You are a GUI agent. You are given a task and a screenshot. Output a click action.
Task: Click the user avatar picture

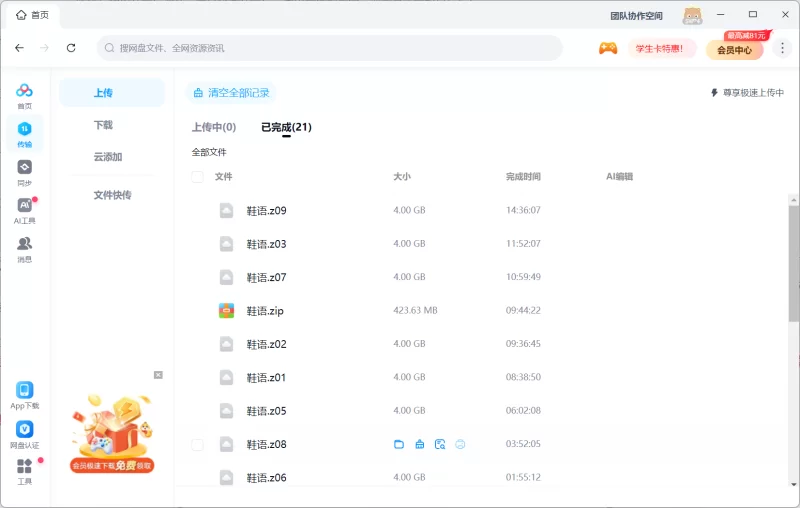pos(692,15)
